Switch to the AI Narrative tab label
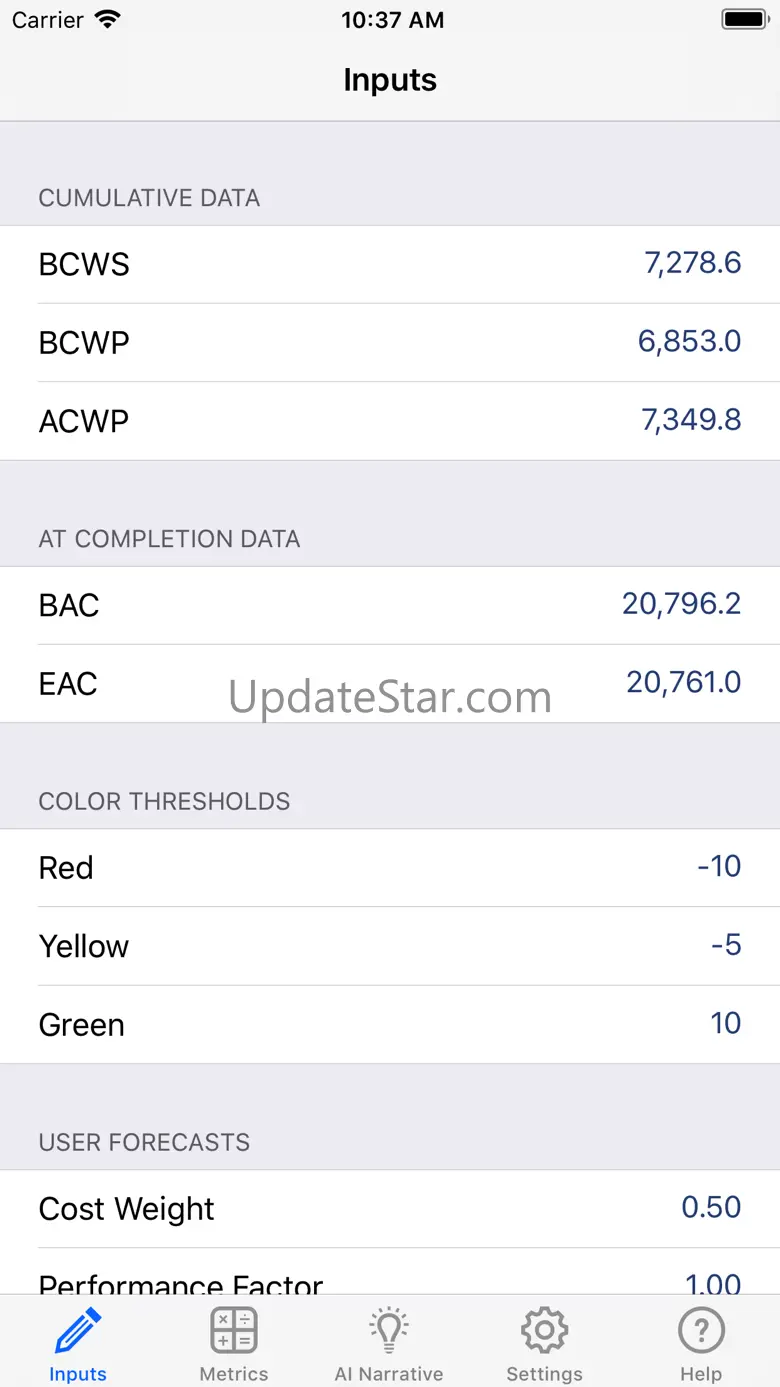 (389, 1374)
